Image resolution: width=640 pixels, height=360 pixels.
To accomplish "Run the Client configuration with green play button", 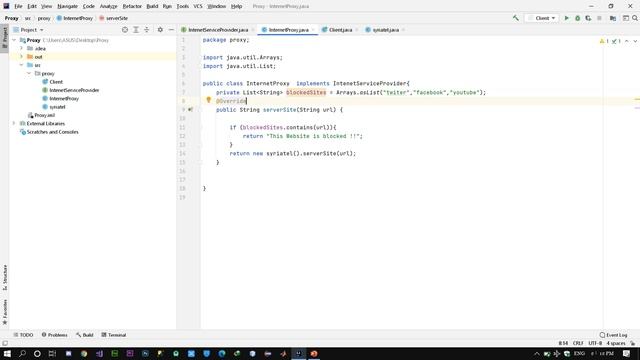I will pos(567,18).
